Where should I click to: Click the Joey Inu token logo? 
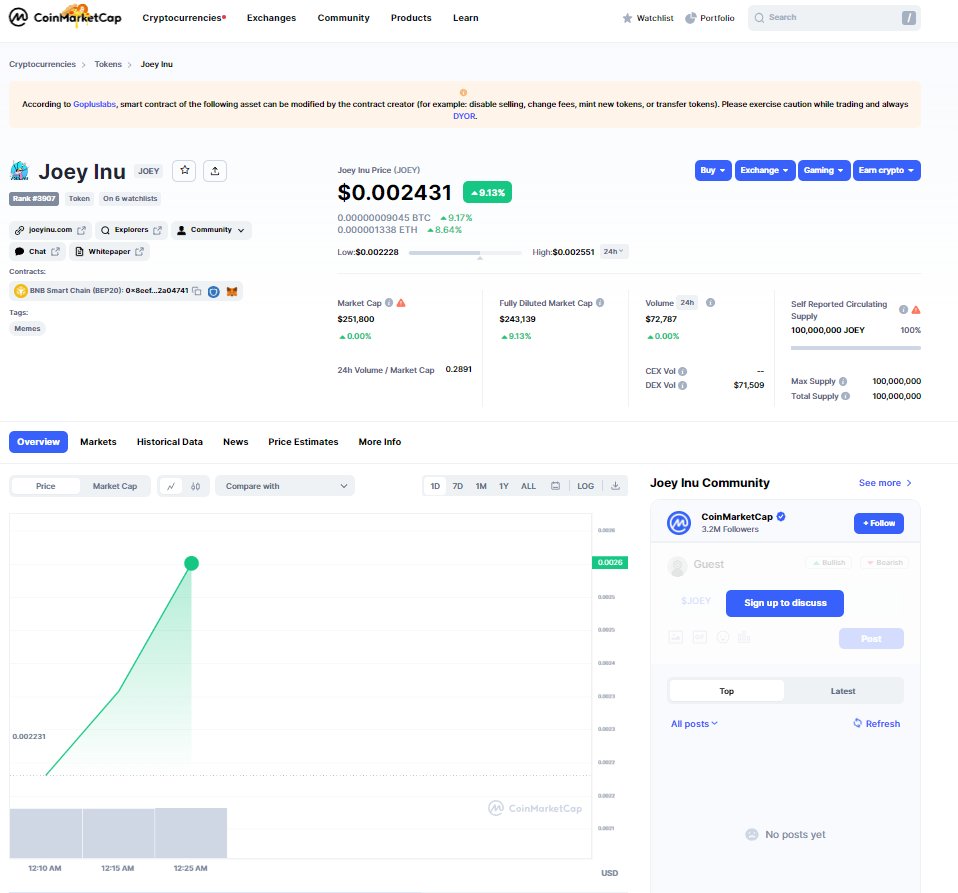[x=20, y=170]
